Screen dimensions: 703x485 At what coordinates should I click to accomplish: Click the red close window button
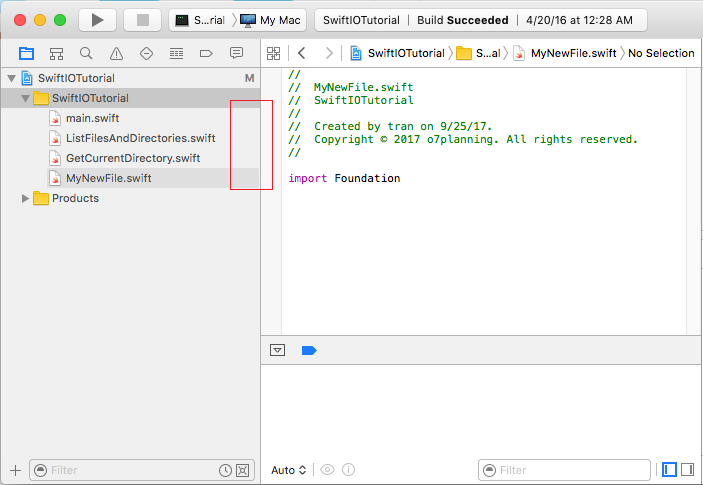(x=20, y=20)
